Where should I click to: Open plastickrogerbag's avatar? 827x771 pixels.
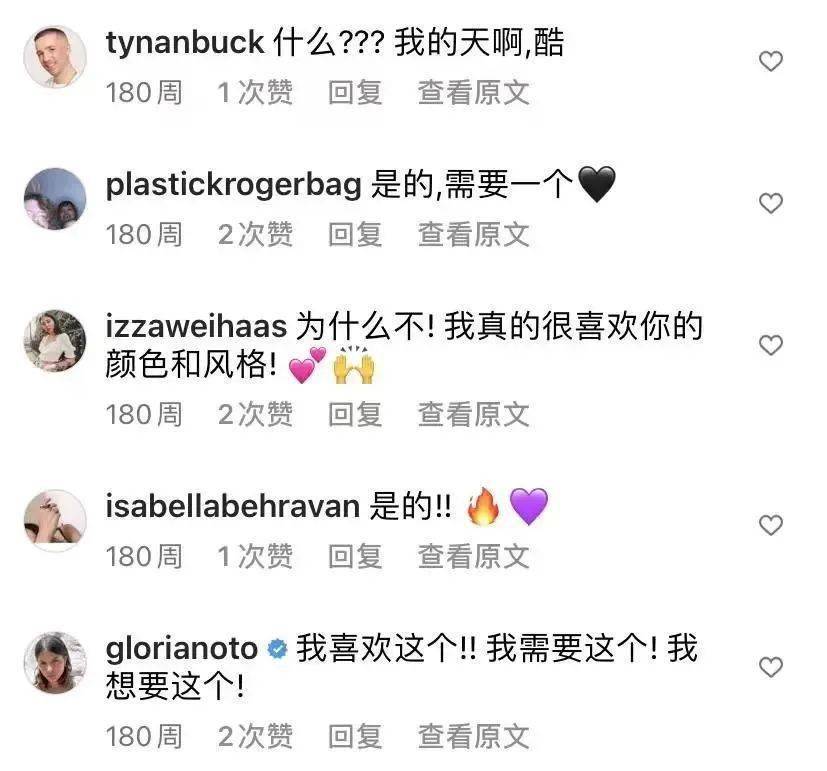[x=55, y=199]
